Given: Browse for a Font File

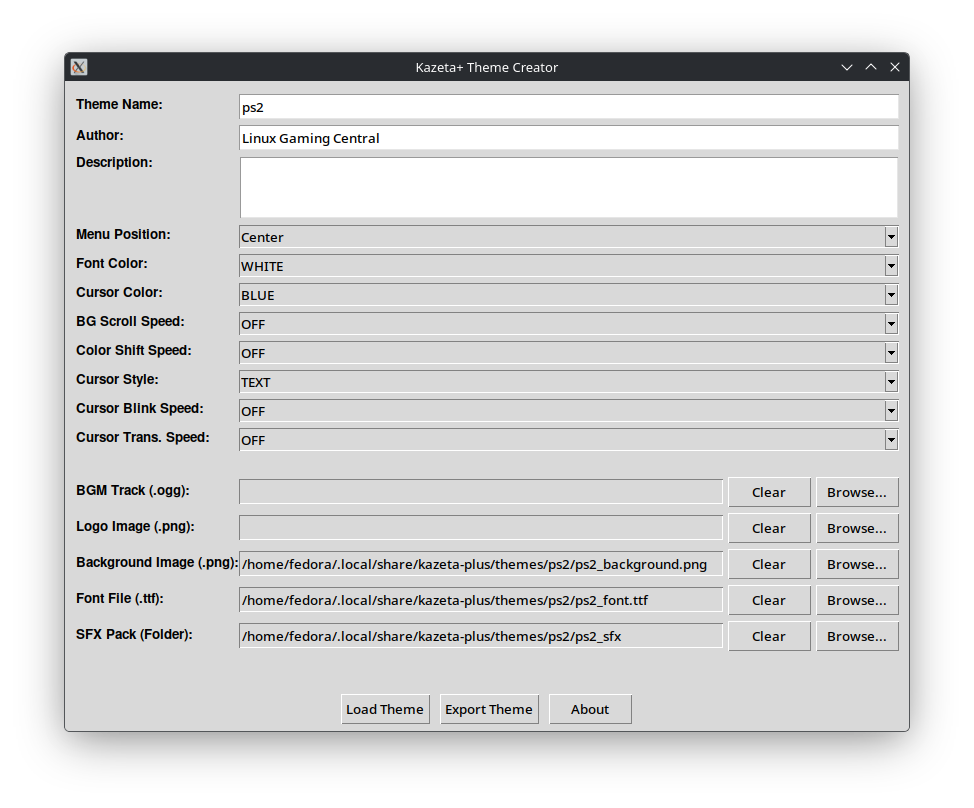Looking at the screenshot, I should coord(857,600).
